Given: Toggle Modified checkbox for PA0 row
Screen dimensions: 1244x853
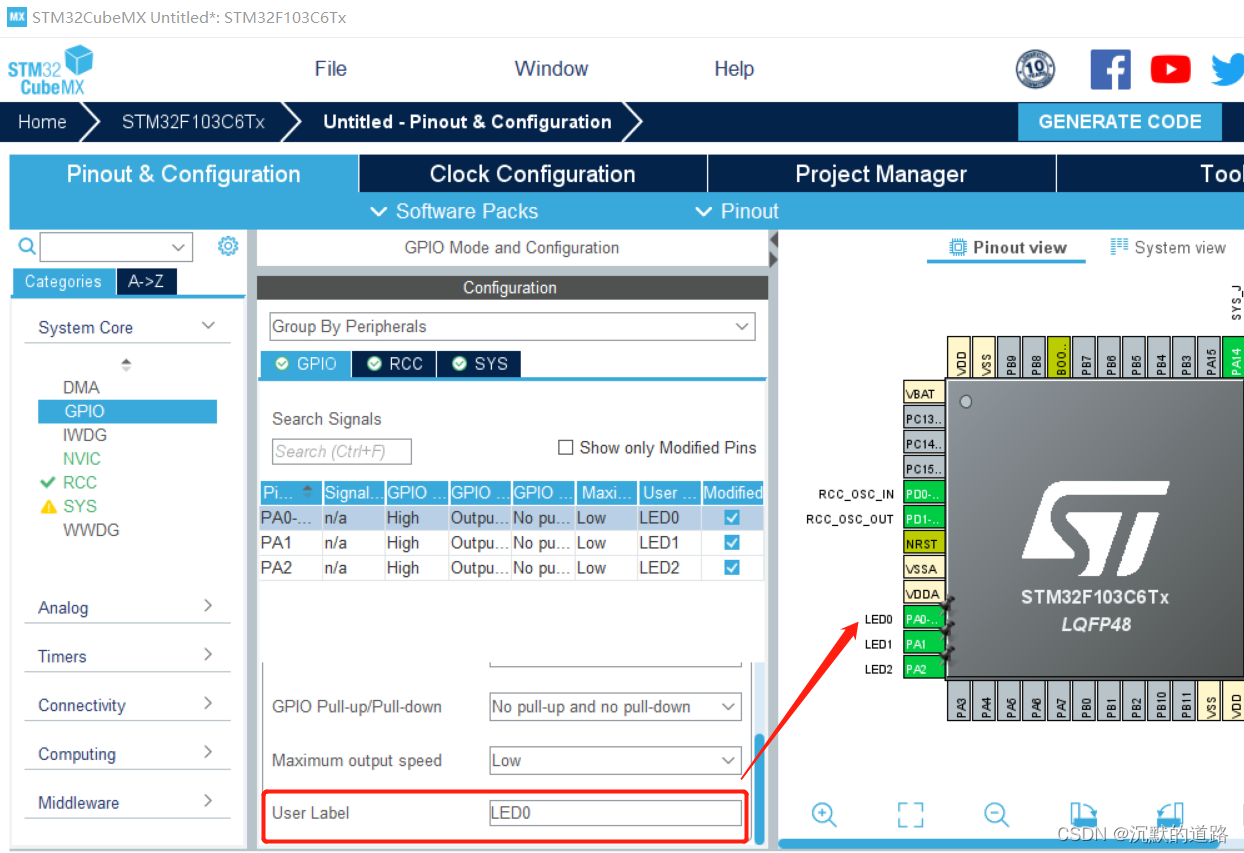Looking at the screenshot, I should pos(732,517).
